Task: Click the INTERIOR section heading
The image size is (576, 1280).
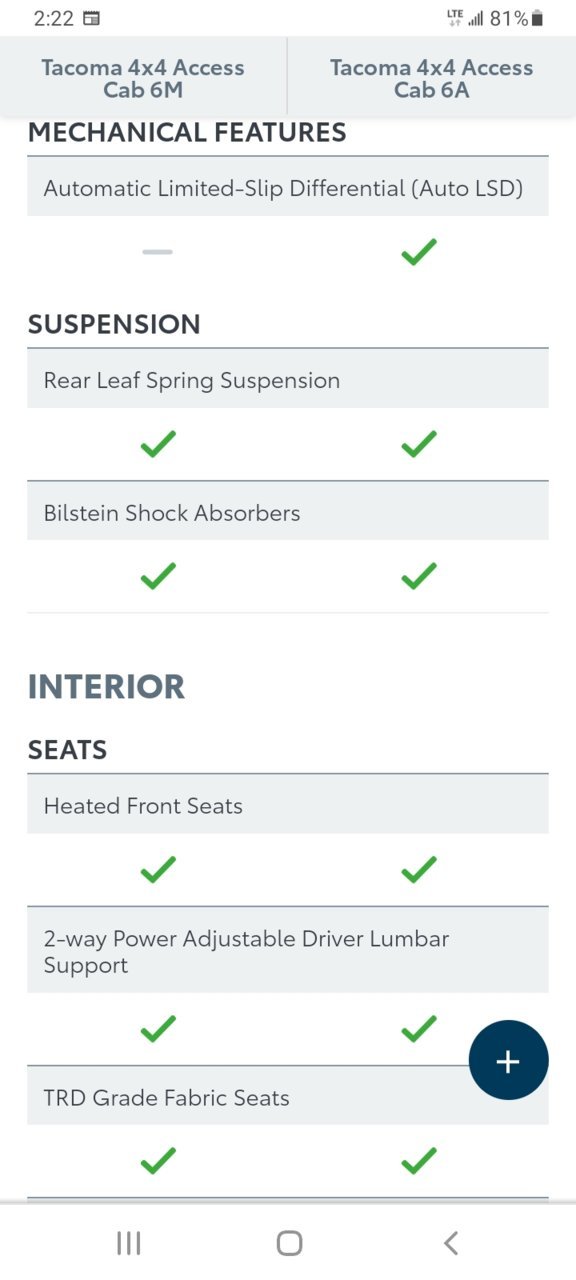Action: pos(106,687)
